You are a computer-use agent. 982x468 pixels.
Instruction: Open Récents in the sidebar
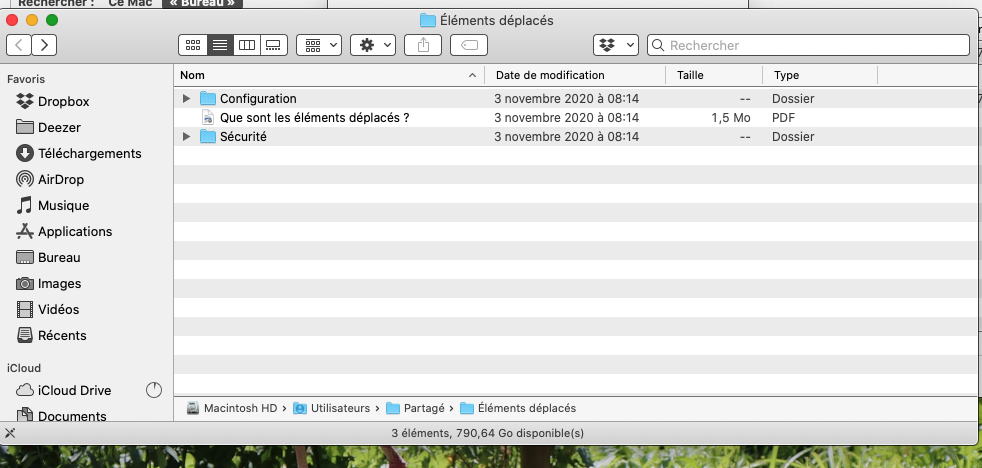click(51, 336)
